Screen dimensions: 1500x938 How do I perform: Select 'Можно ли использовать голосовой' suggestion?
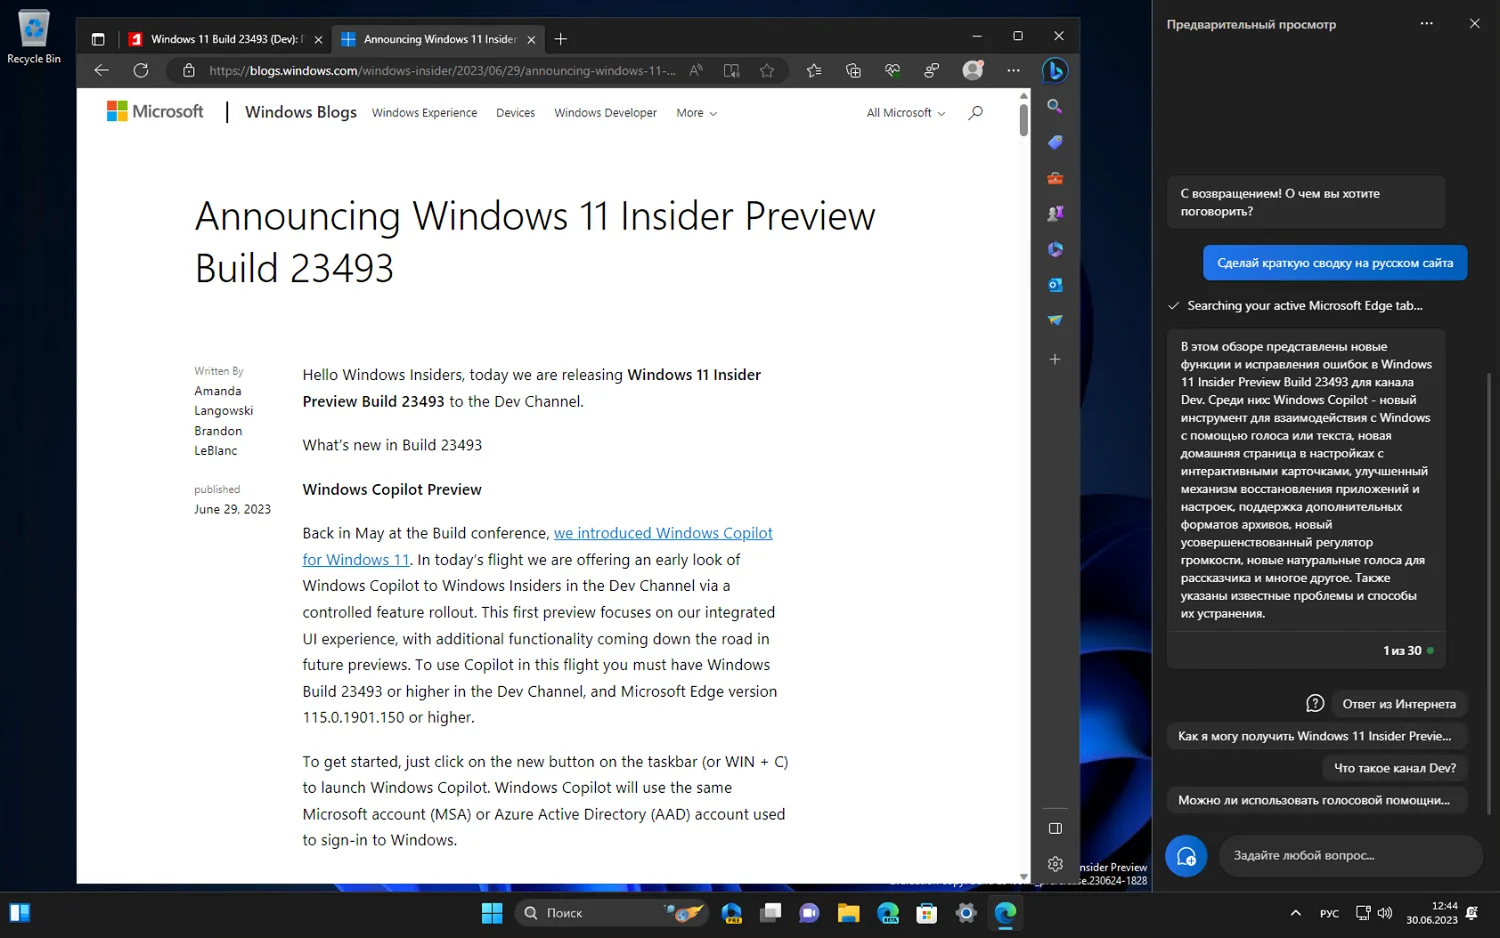(x=1315, y=800)
